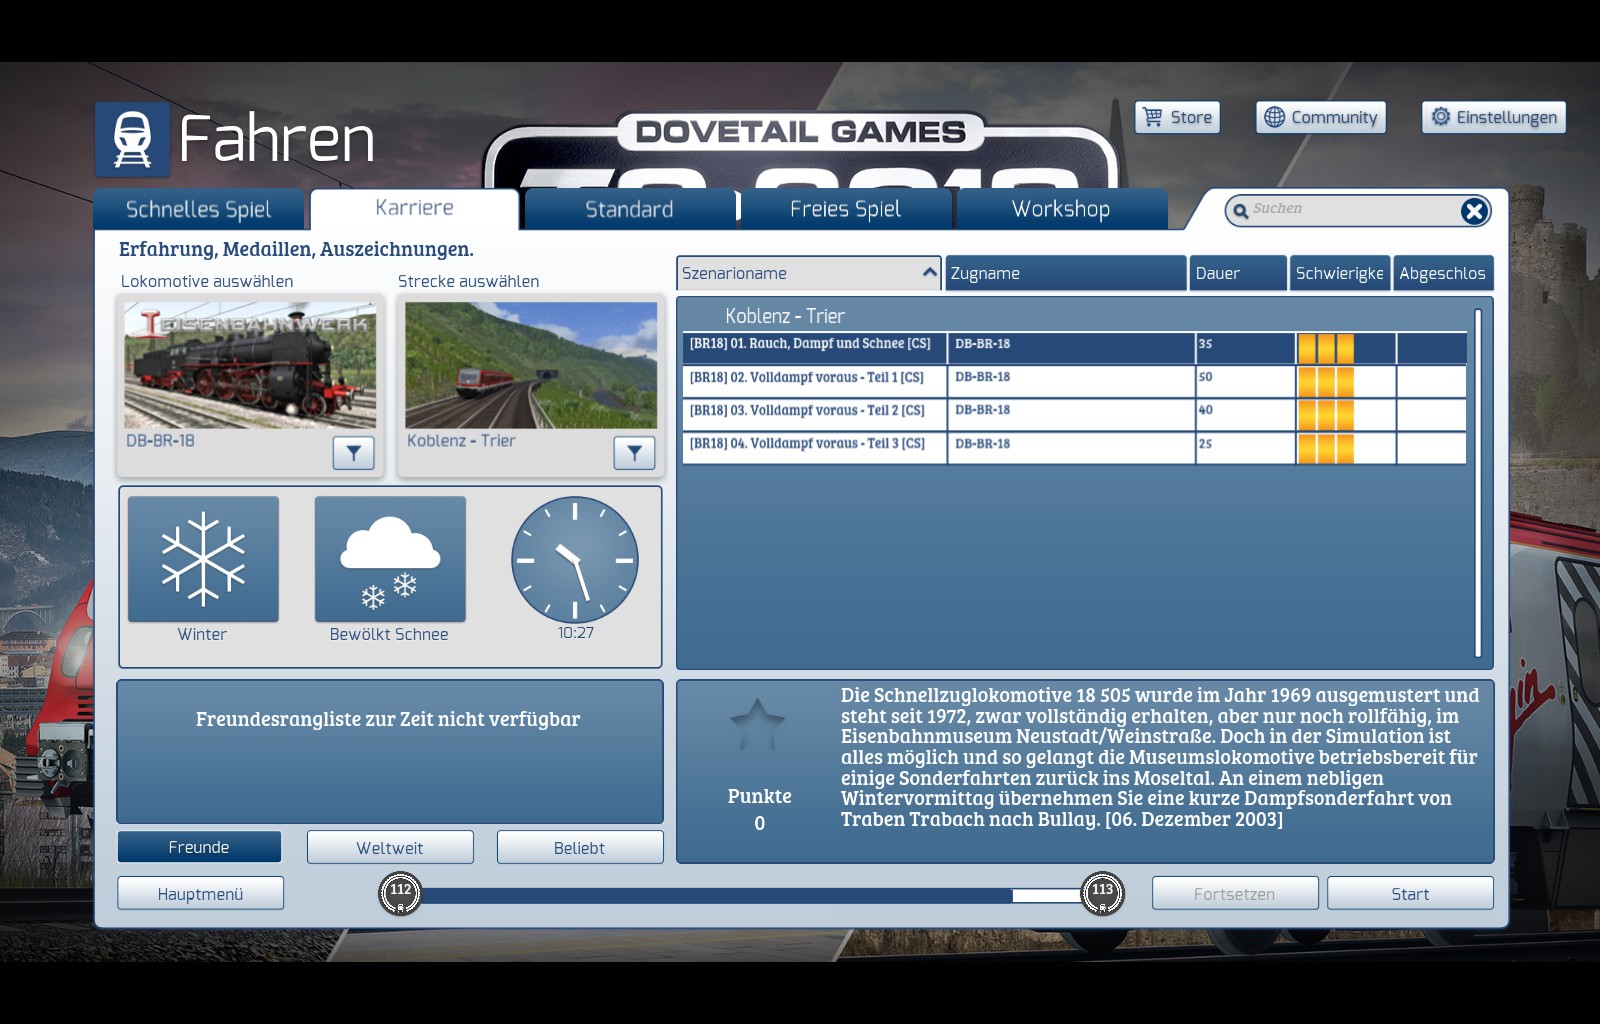
Task: Show the Freunde leaderboard
Action: pyautogui.click(x=199, y=847)
